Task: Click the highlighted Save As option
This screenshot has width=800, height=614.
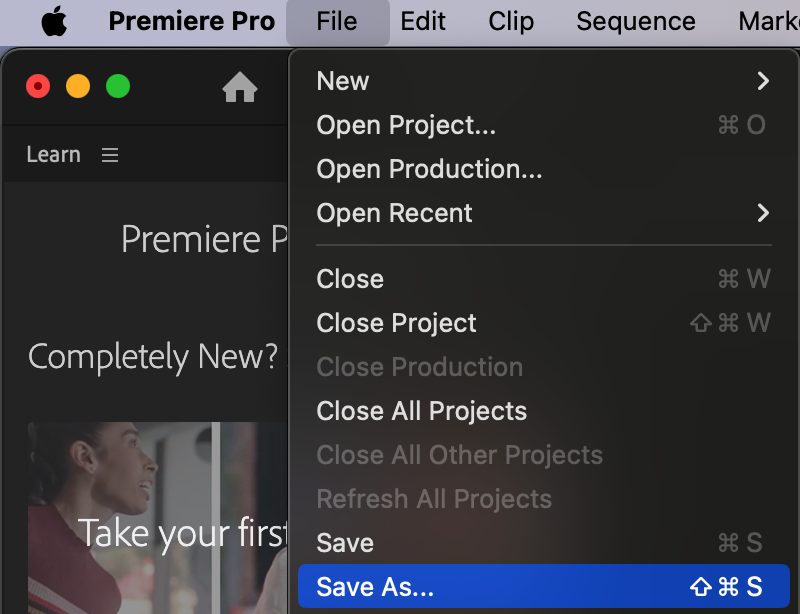Action: click(375, 587)
